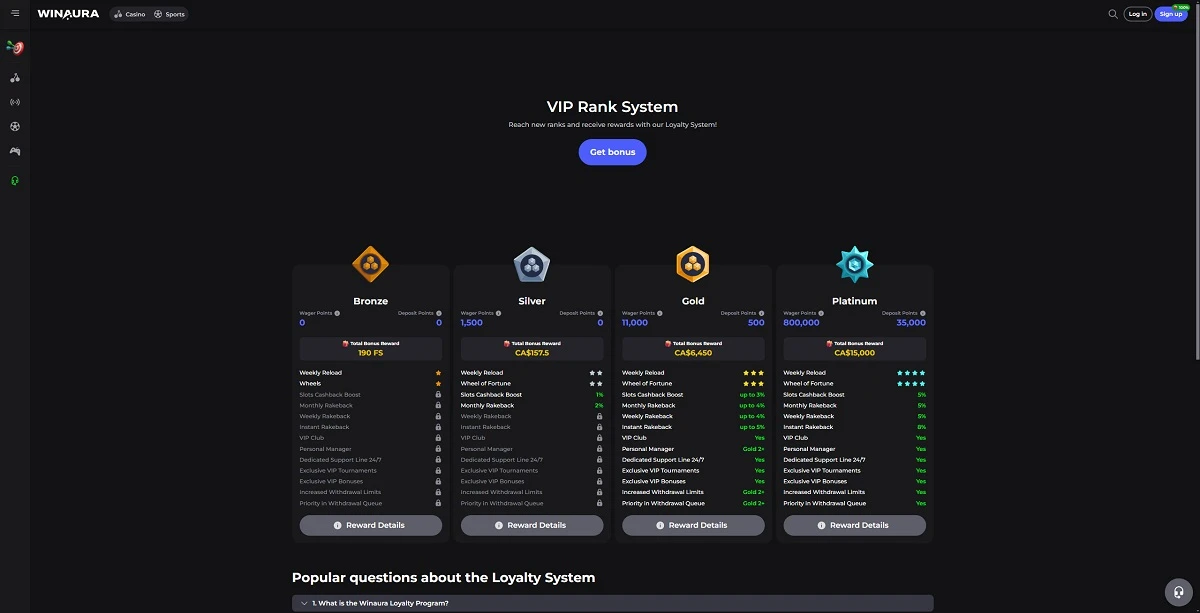1200x613 pixels.
Task: Click the Gold '500' deposit points value
Action: click(756, 323)
